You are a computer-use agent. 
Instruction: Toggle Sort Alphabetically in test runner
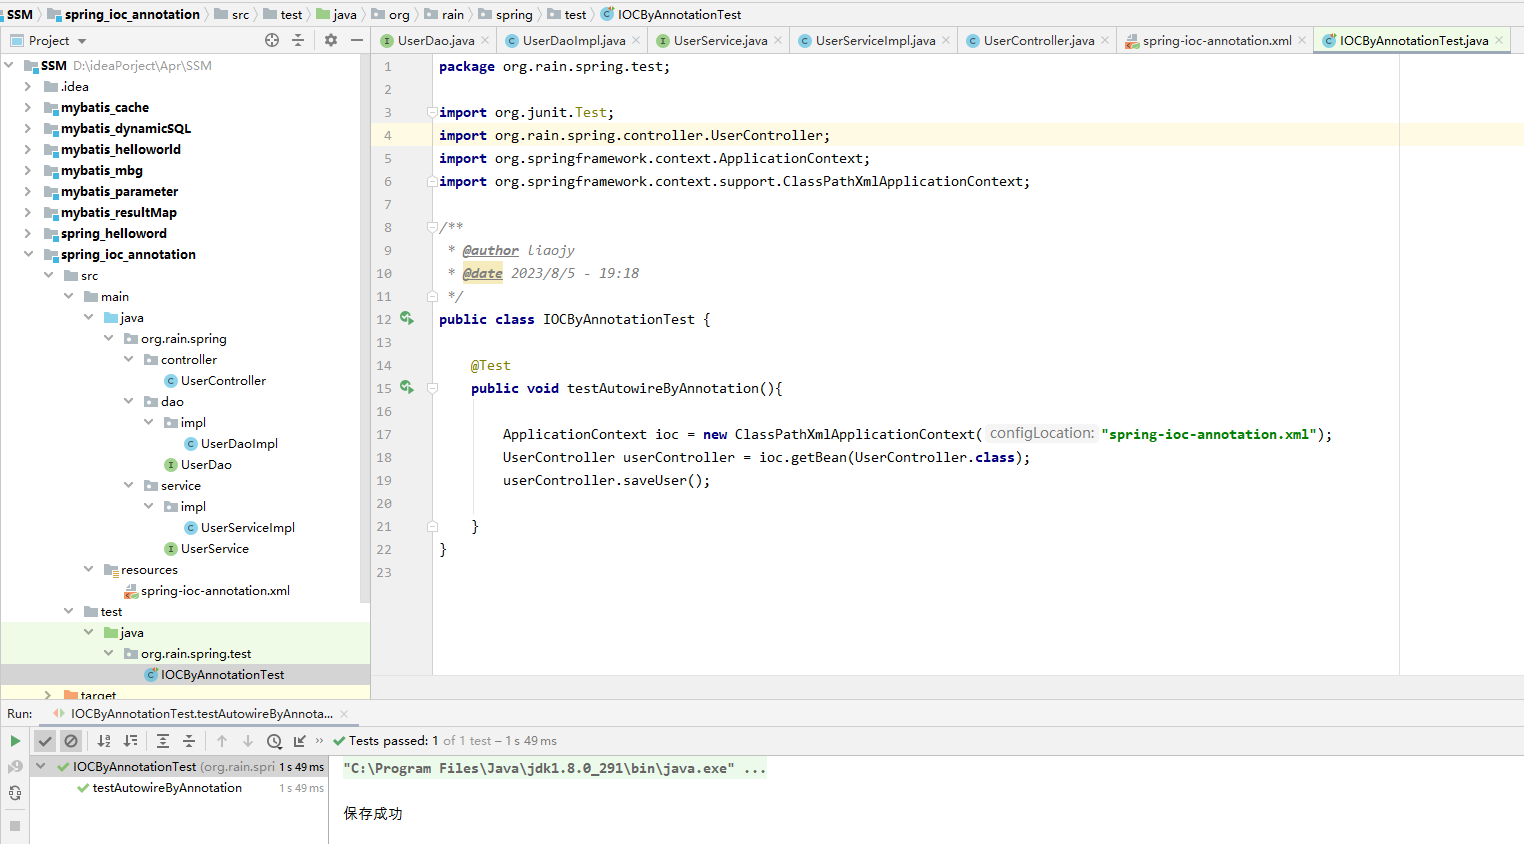(104, 741)
